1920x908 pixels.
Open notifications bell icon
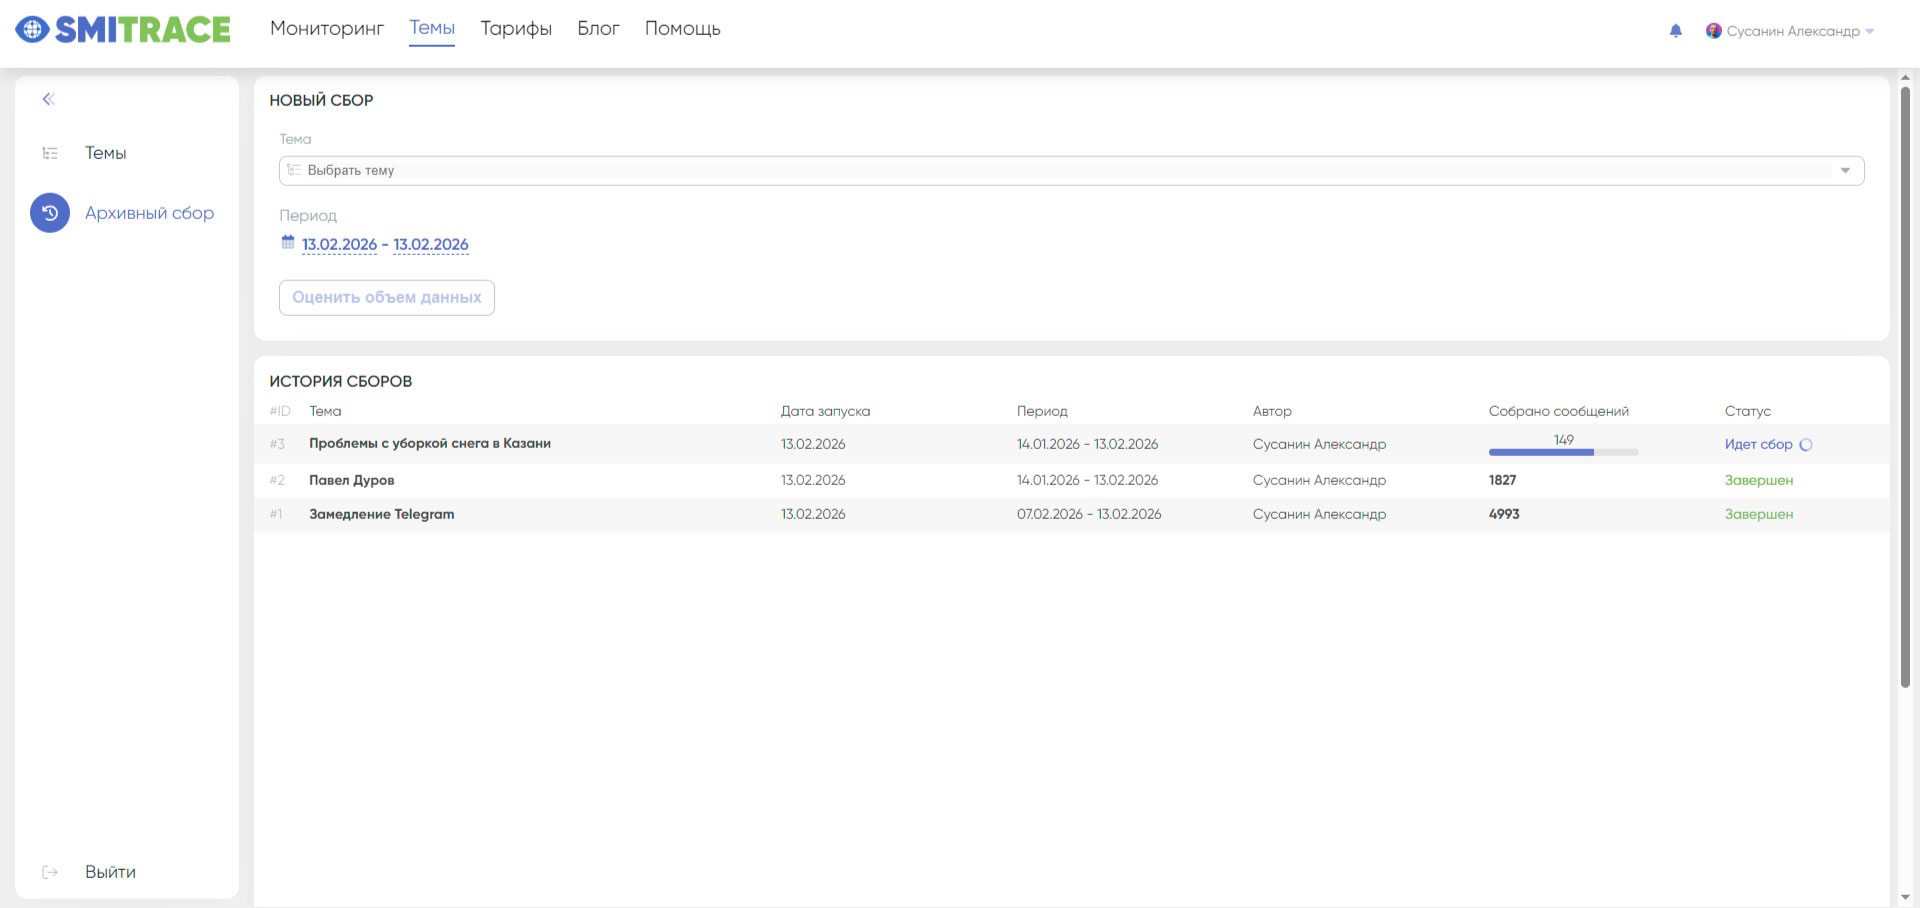point(1676,31)
